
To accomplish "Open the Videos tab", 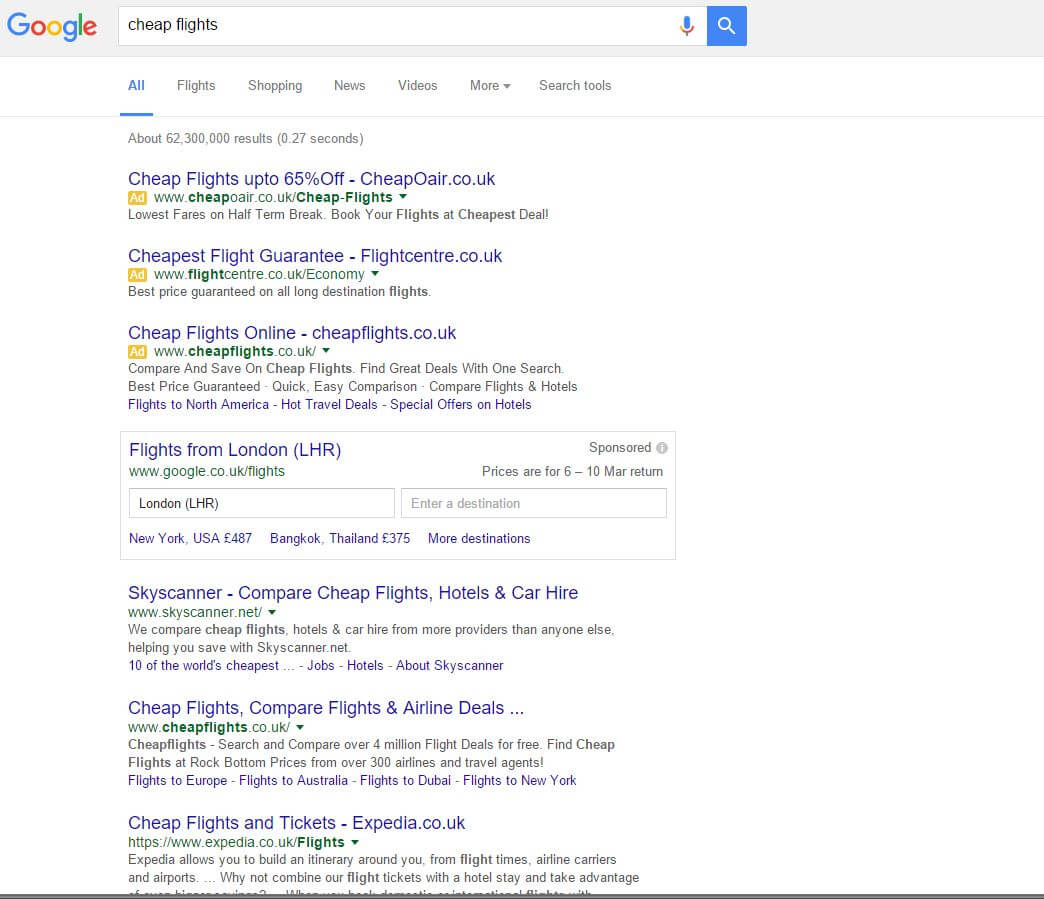I will (x=417, y=85).
